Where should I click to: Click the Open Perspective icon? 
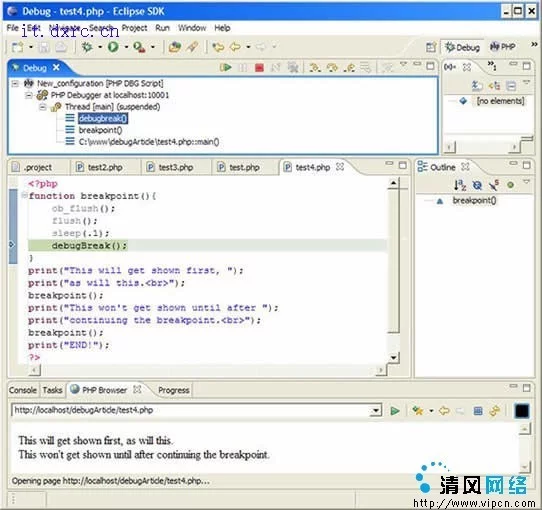coord(431,47)
